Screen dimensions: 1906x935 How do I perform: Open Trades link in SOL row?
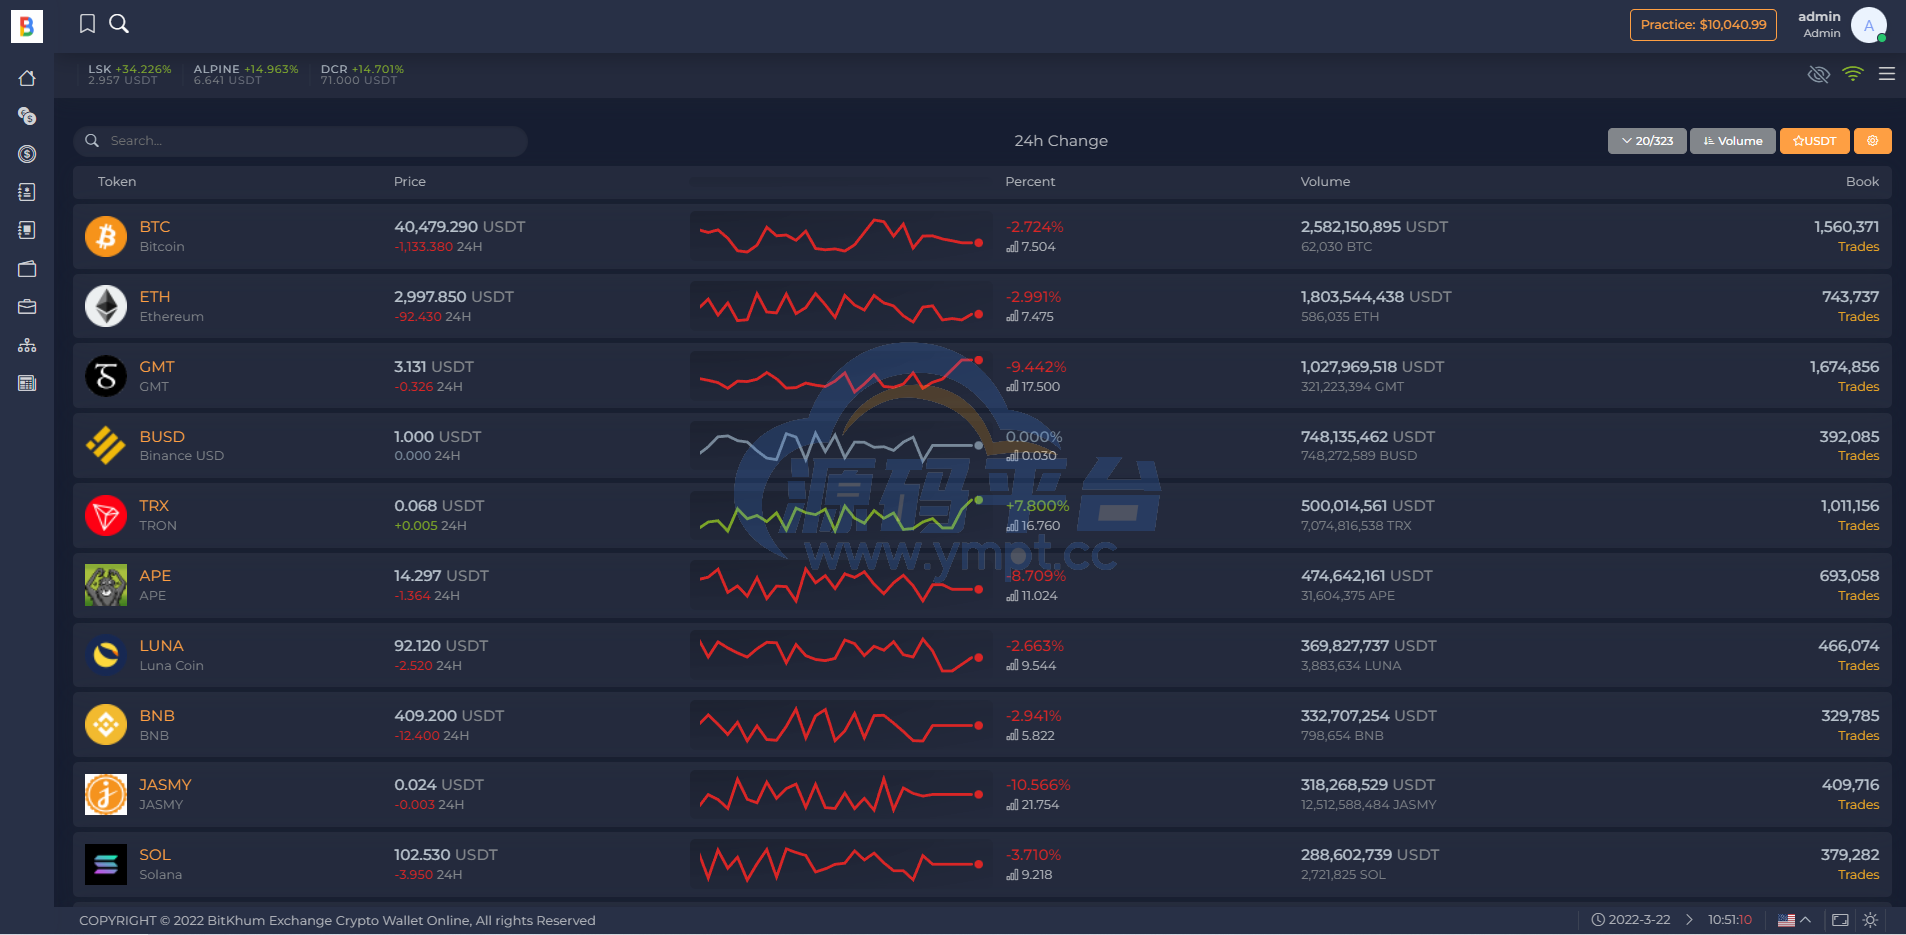tap(1858, 875)
